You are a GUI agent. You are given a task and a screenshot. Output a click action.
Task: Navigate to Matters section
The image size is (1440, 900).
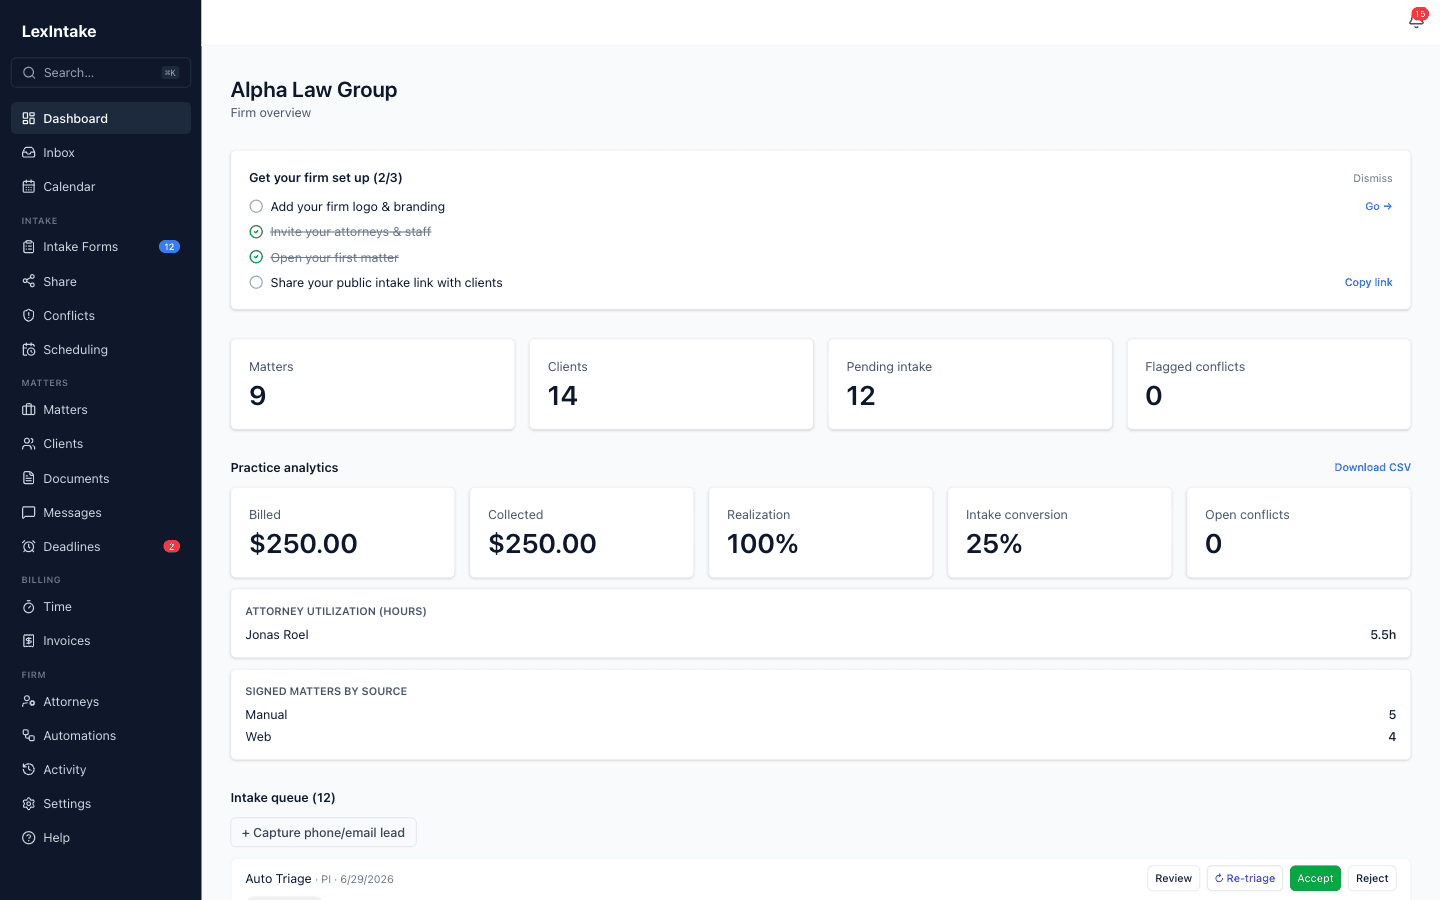click(101, 409)
